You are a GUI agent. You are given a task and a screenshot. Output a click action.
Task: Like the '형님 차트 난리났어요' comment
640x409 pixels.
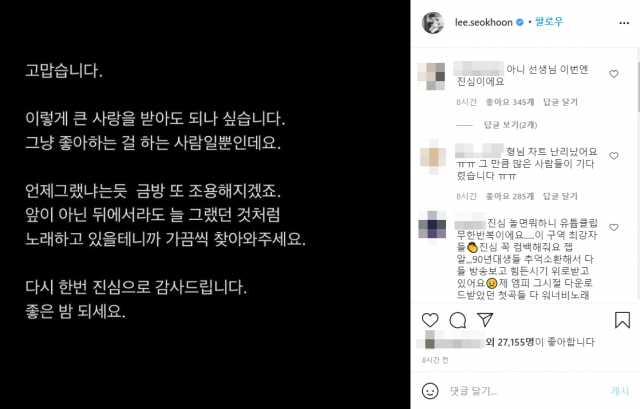click(613, 156)
